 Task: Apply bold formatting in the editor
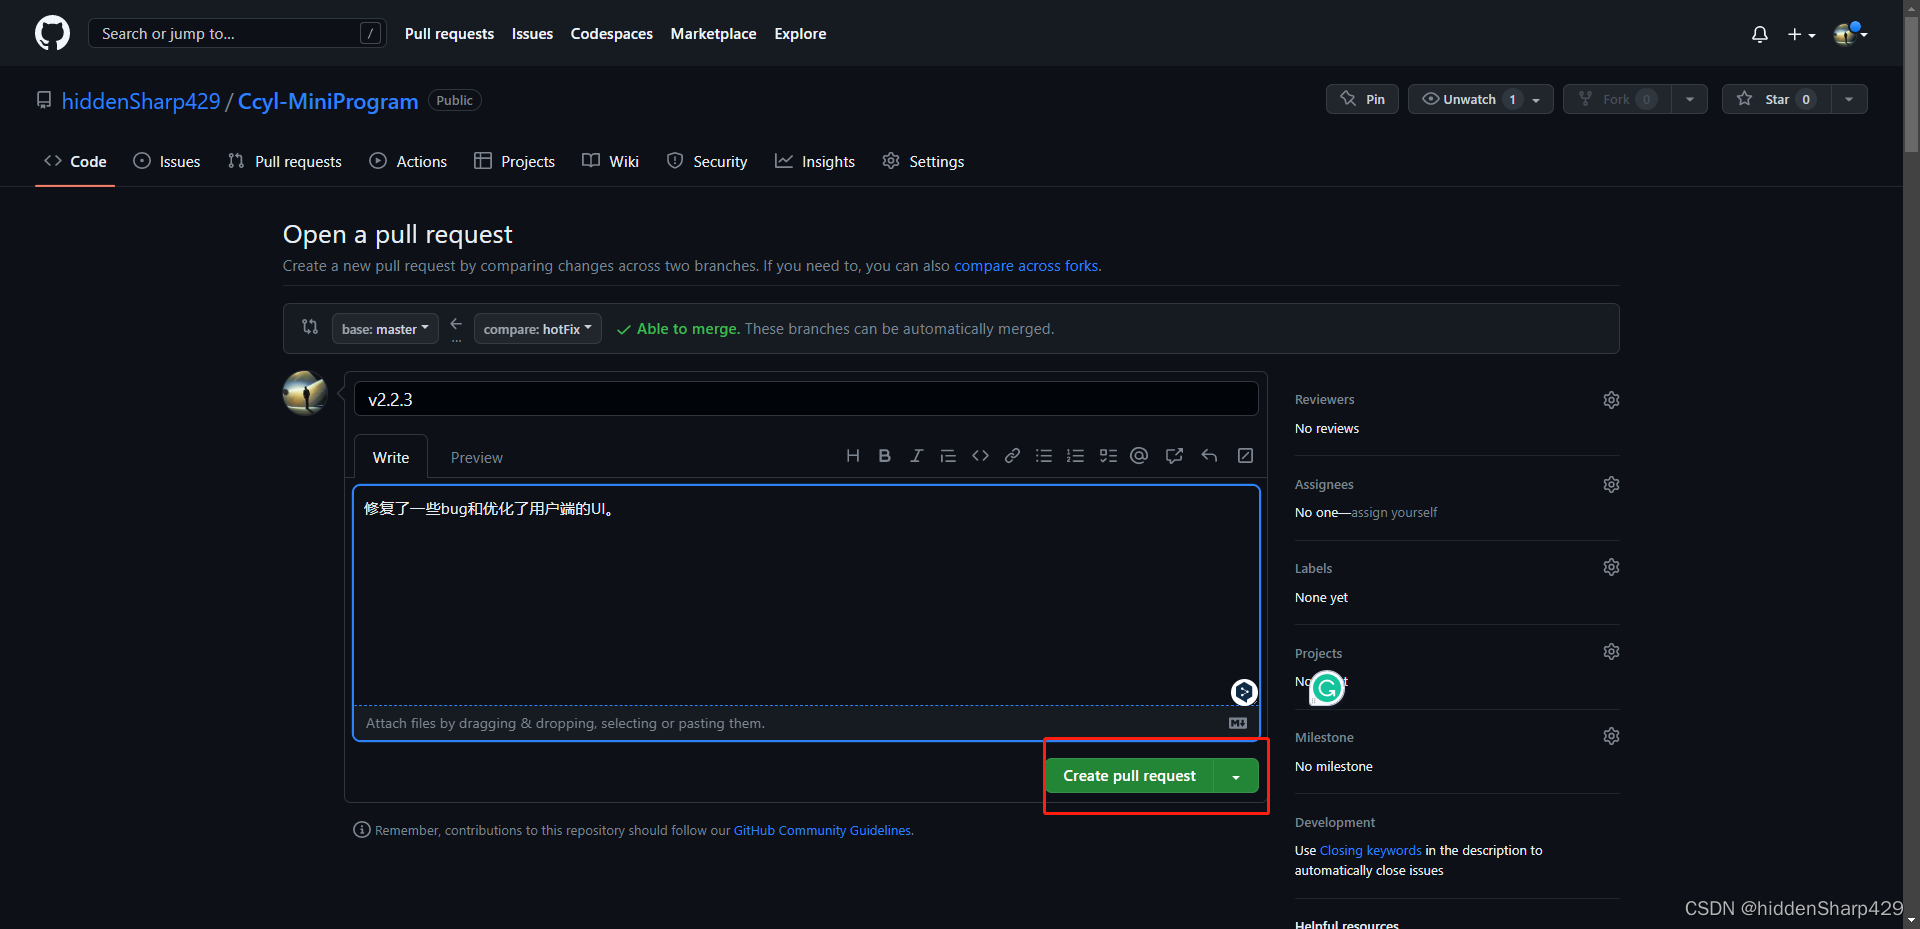pos(885,456)
